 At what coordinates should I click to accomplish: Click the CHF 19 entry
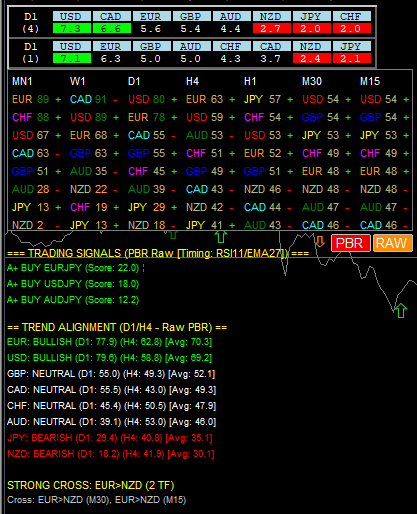click(88, 207)
